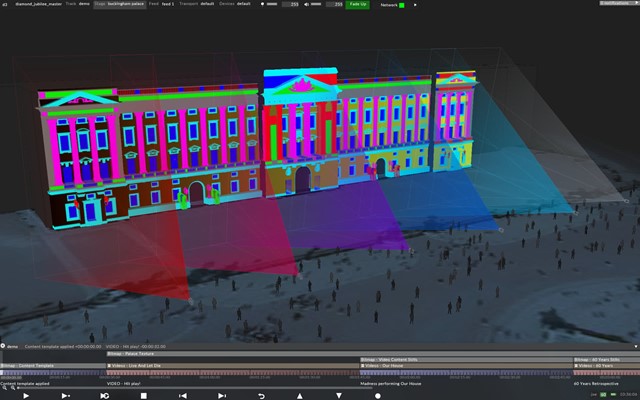Select the Bitmap - 60 Years Stills layer
The height and width of the screenshot is (400, 640).
606,360
